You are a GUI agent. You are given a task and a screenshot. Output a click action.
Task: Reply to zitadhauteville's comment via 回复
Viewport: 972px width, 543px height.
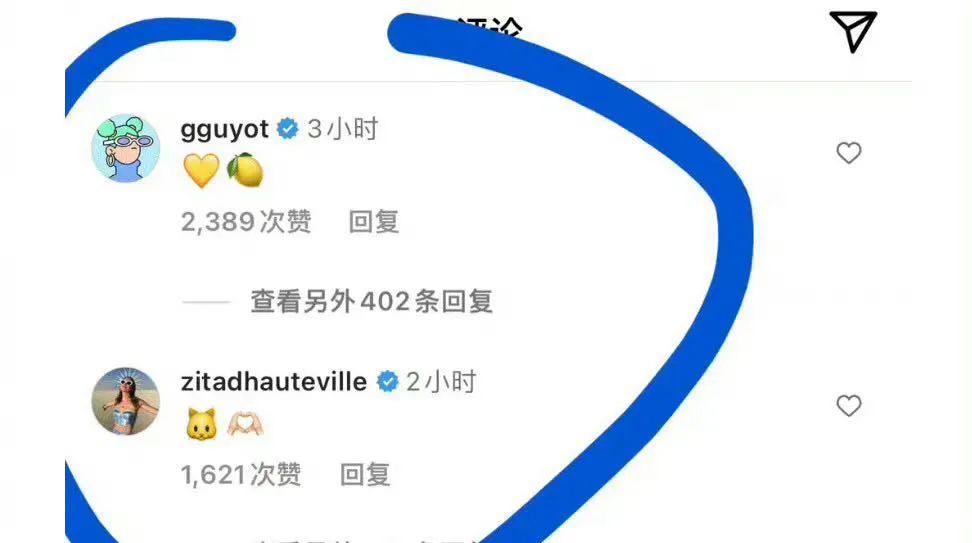pyautogui.click(x=365, y=475)
